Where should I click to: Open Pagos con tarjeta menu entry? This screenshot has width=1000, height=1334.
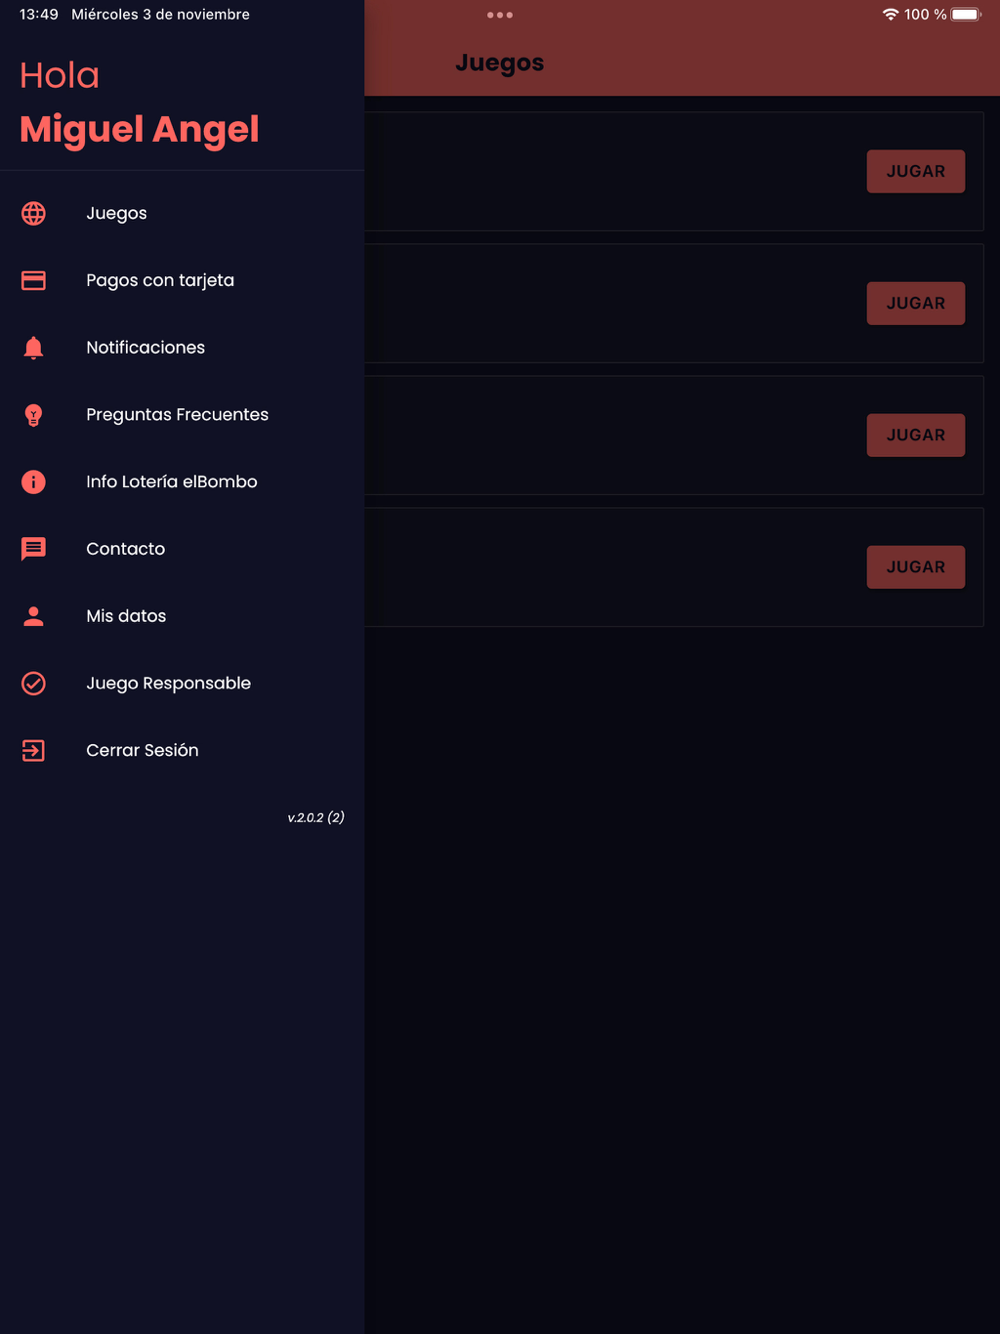(x=160, y=280)
